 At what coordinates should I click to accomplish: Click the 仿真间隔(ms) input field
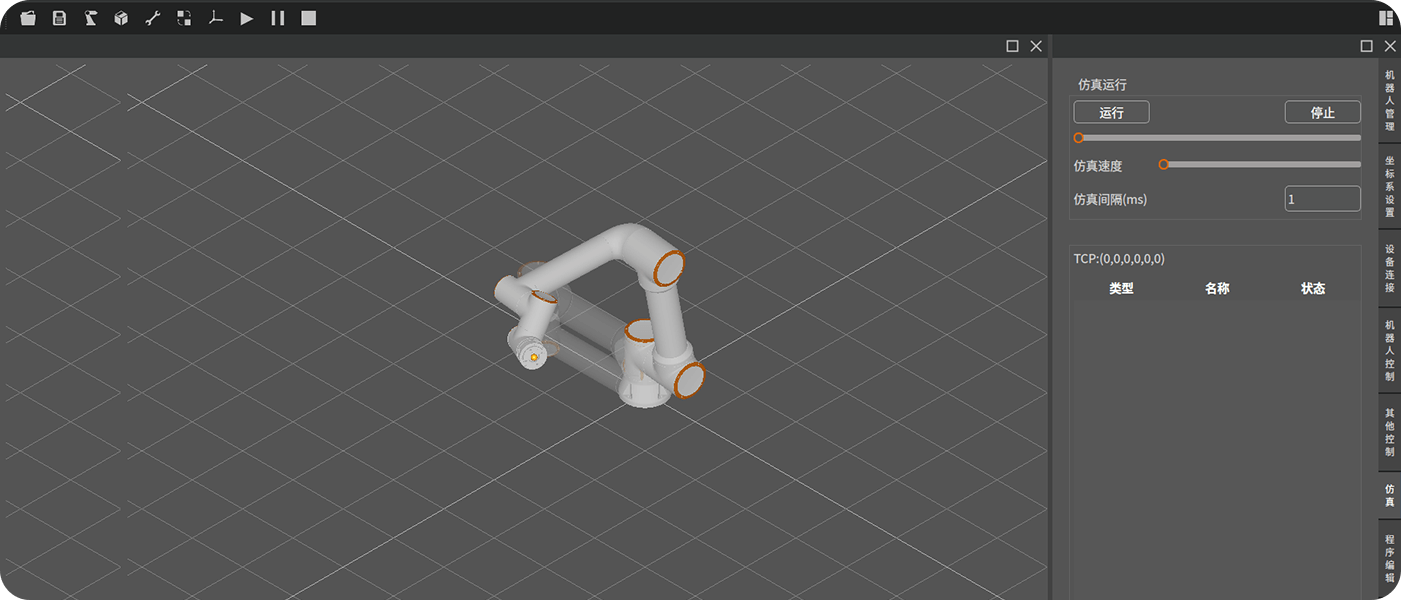(1322, 199)
